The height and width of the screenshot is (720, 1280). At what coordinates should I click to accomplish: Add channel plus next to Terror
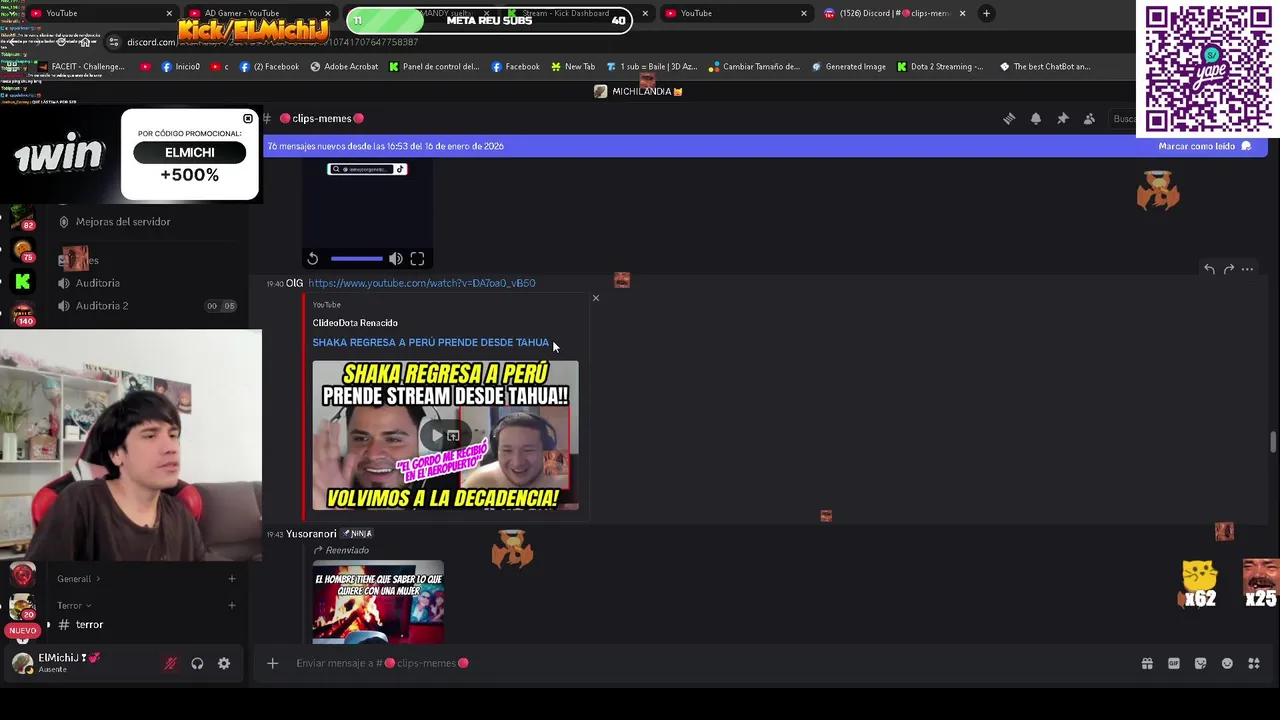pyautogui.click(x=231, y=605)
